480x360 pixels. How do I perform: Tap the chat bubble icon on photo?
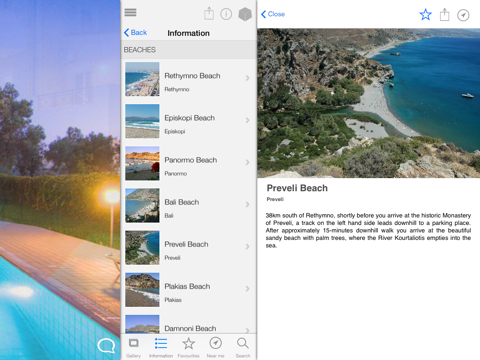coord(106,346)
